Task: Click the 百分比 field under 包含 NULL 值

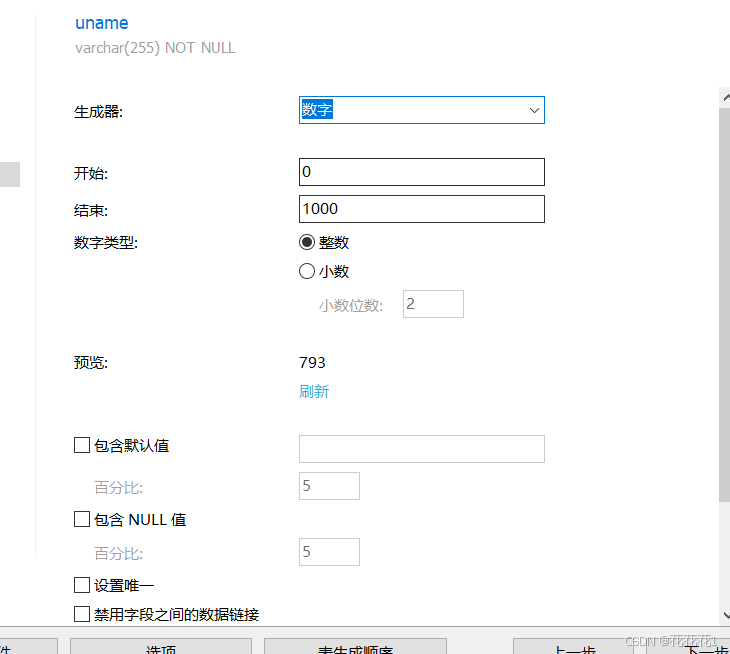Action: (x=329, y=552)
